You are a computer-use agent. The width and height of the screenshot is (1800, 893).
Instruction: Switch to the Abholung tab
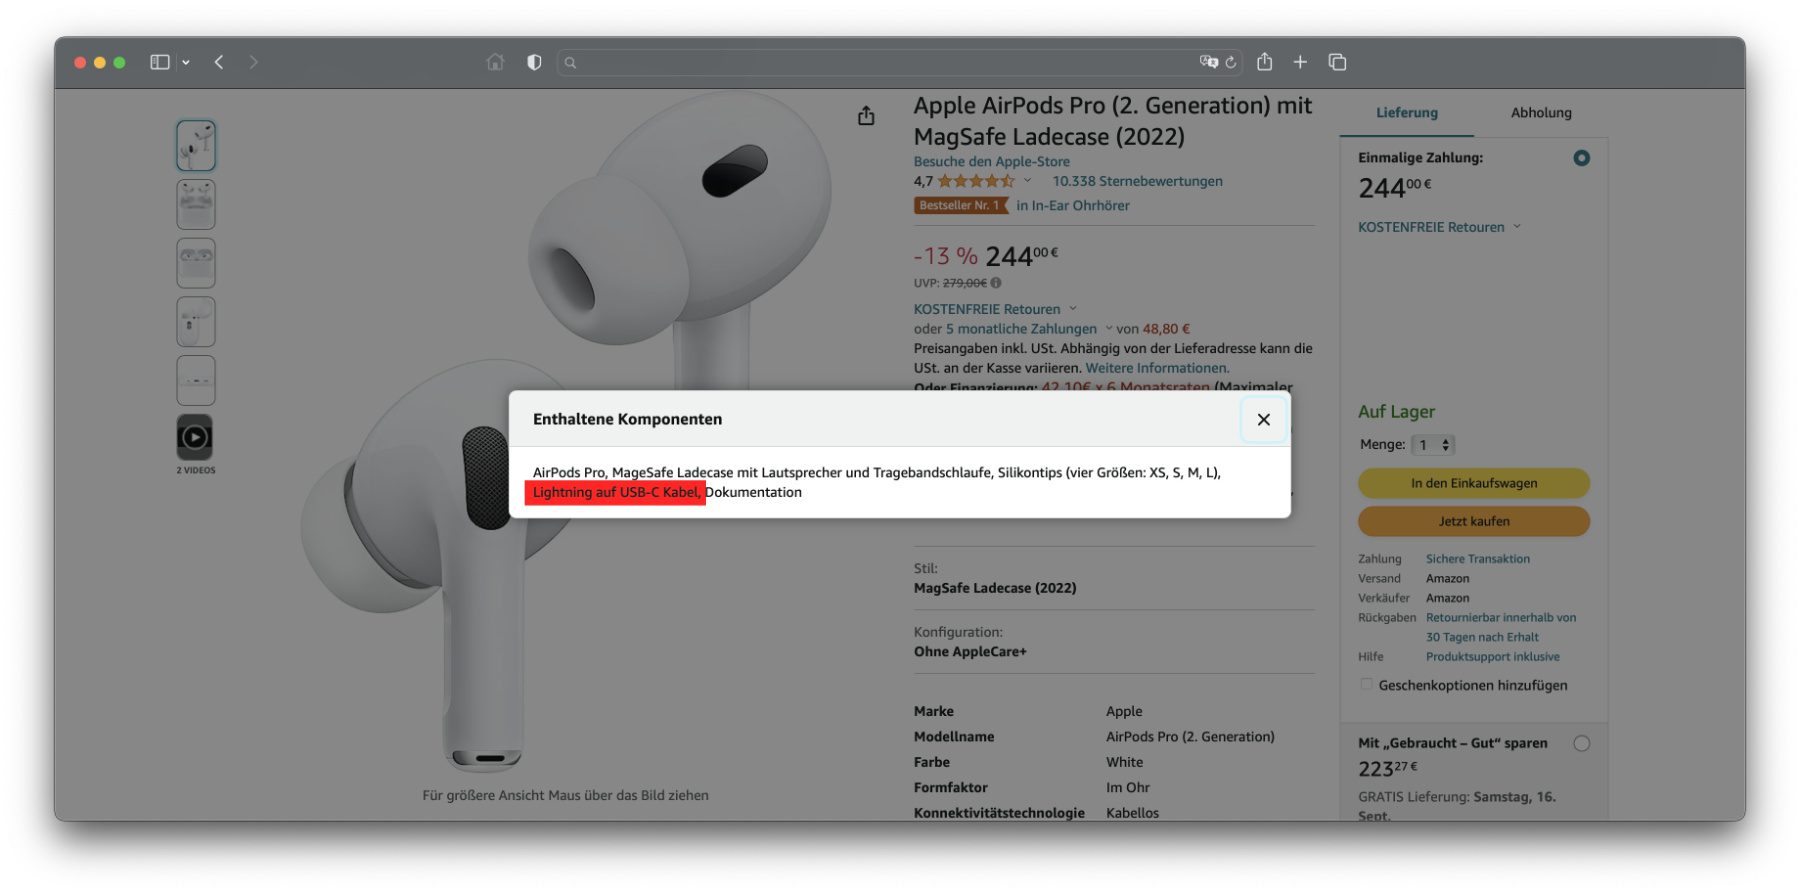[1540, 113]
